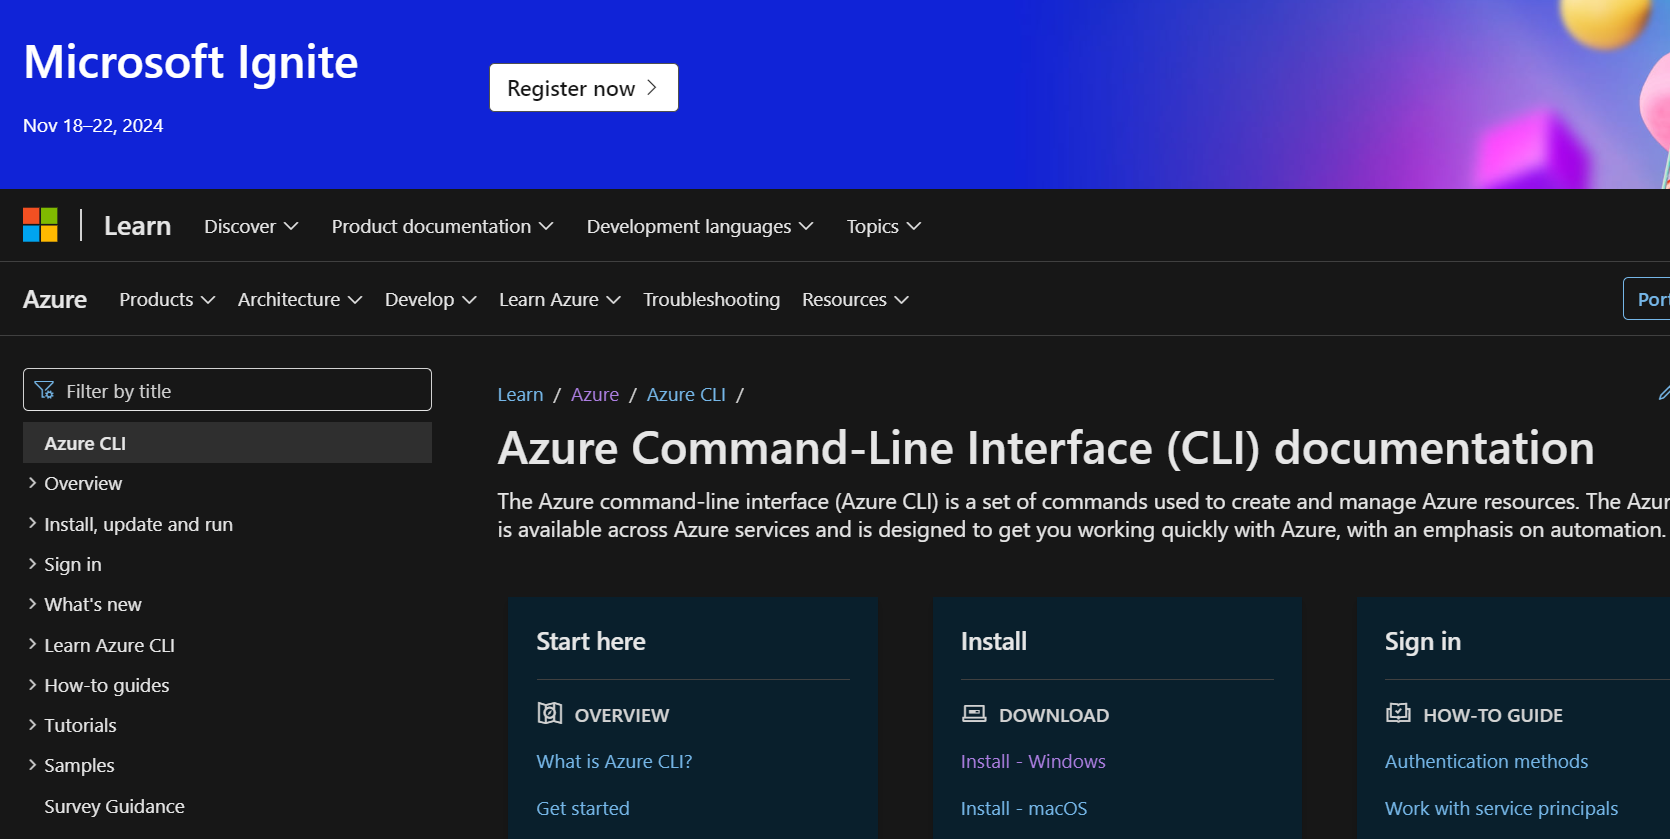Click the Start here card heading
This screenshot has height=839, width=1670.
(x=591, y=641)
